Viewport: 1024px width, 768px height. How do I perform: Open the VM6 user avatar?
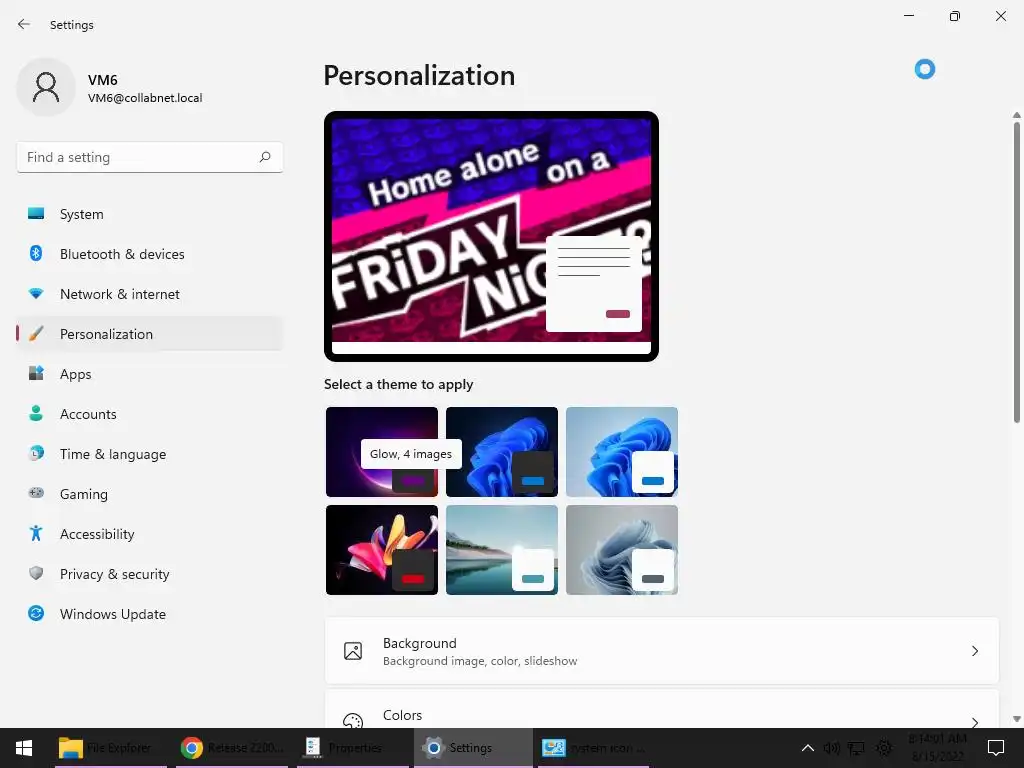[x=46, y=87]
